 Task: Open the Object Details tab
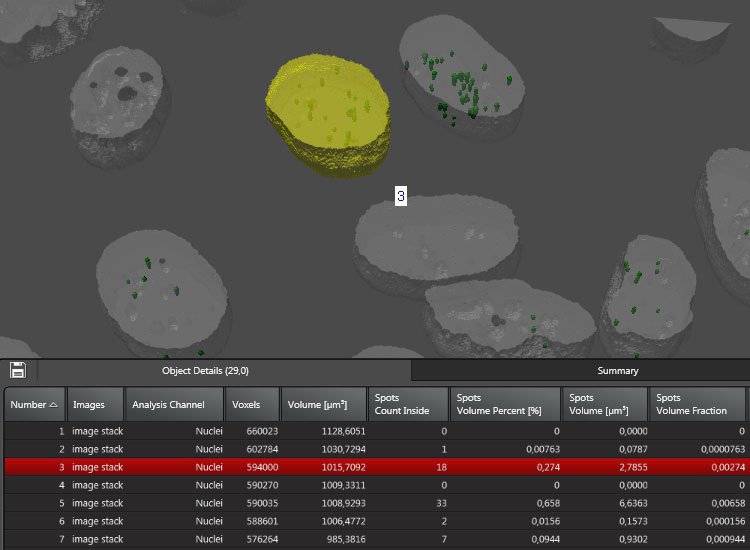205,371
